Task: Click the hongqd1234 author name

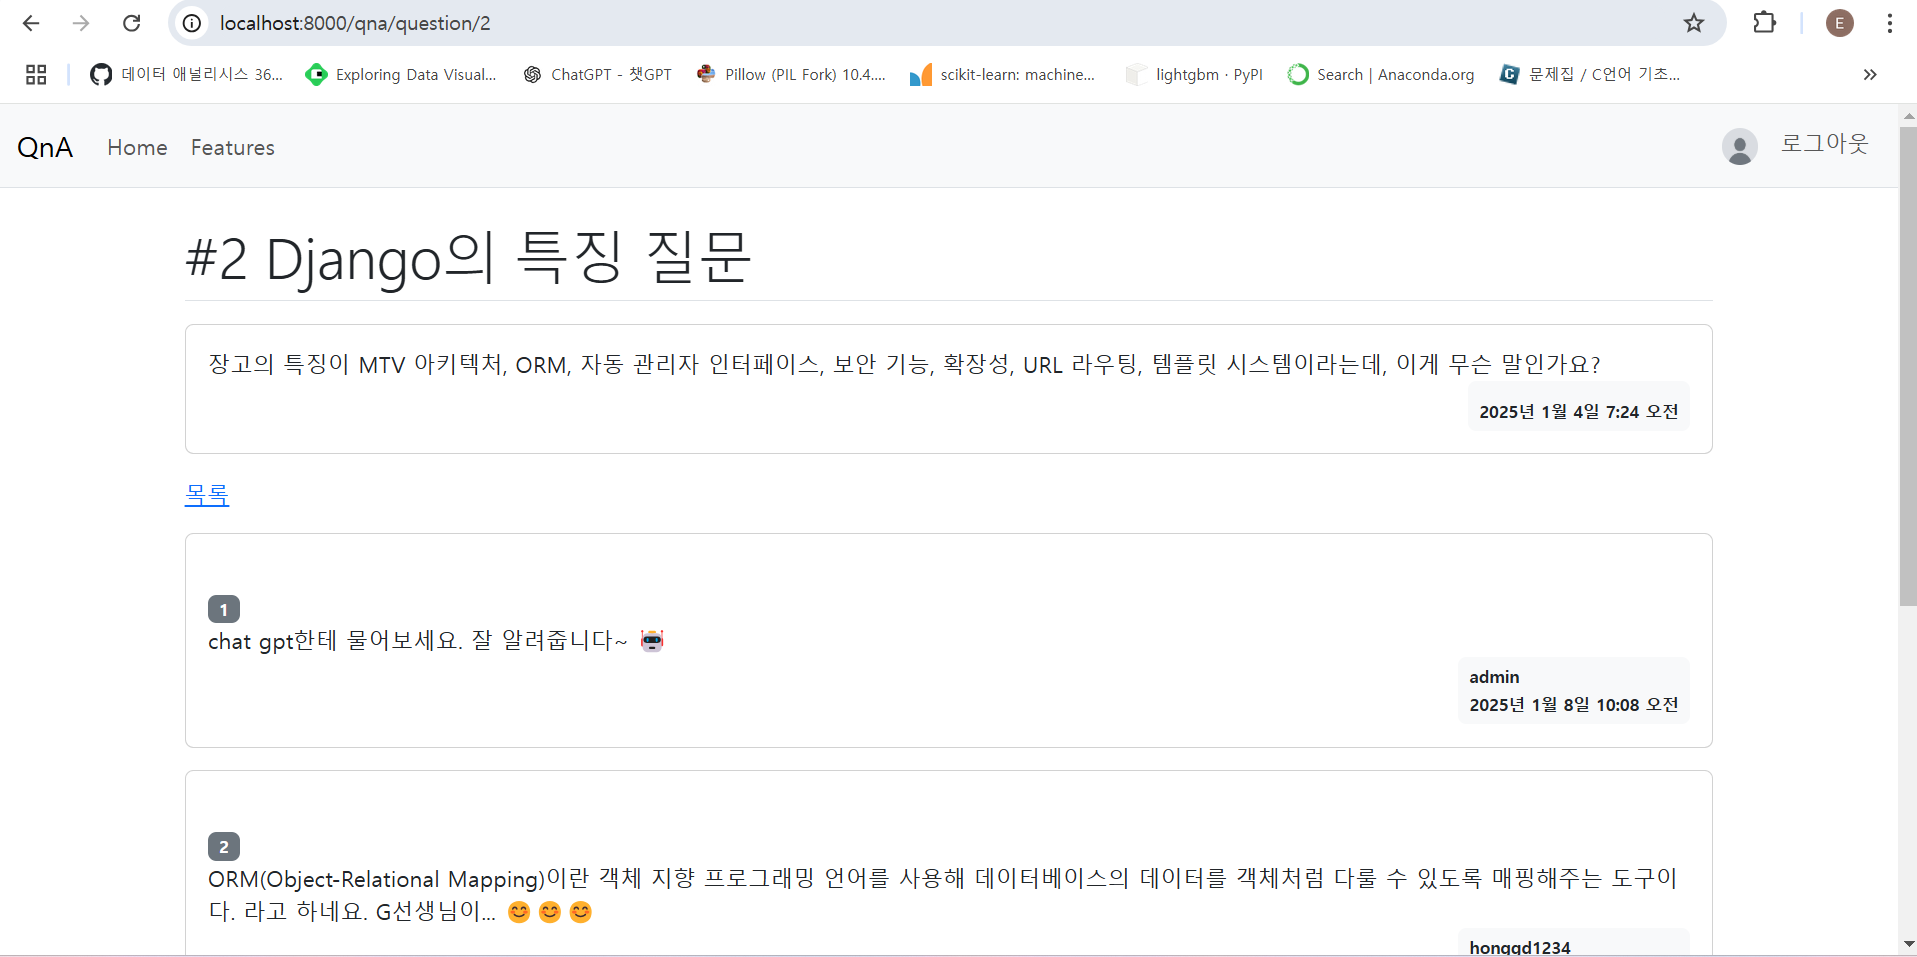Action: point(1520,946)
